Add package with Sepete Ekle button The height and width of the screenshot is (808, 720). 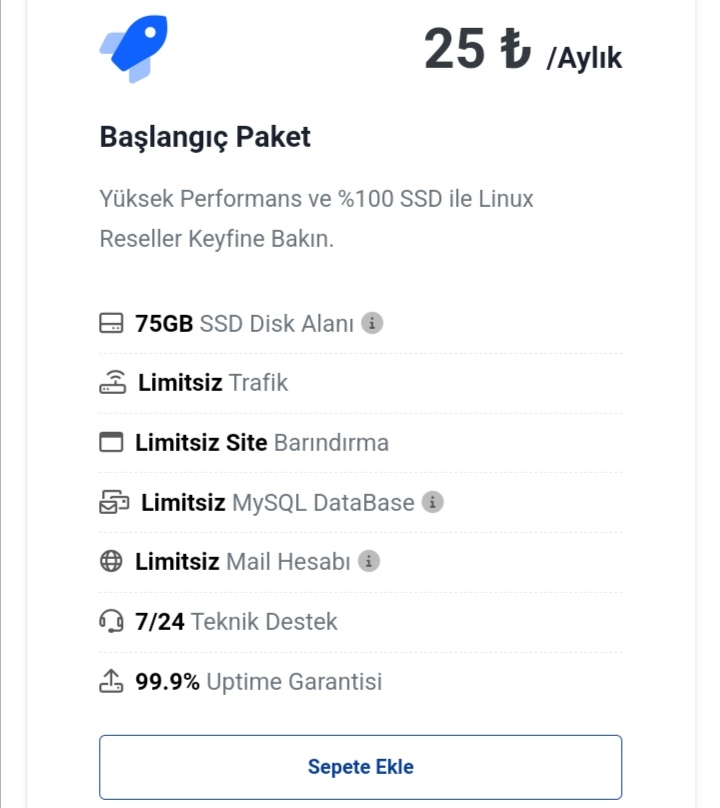tap(360, 767)
